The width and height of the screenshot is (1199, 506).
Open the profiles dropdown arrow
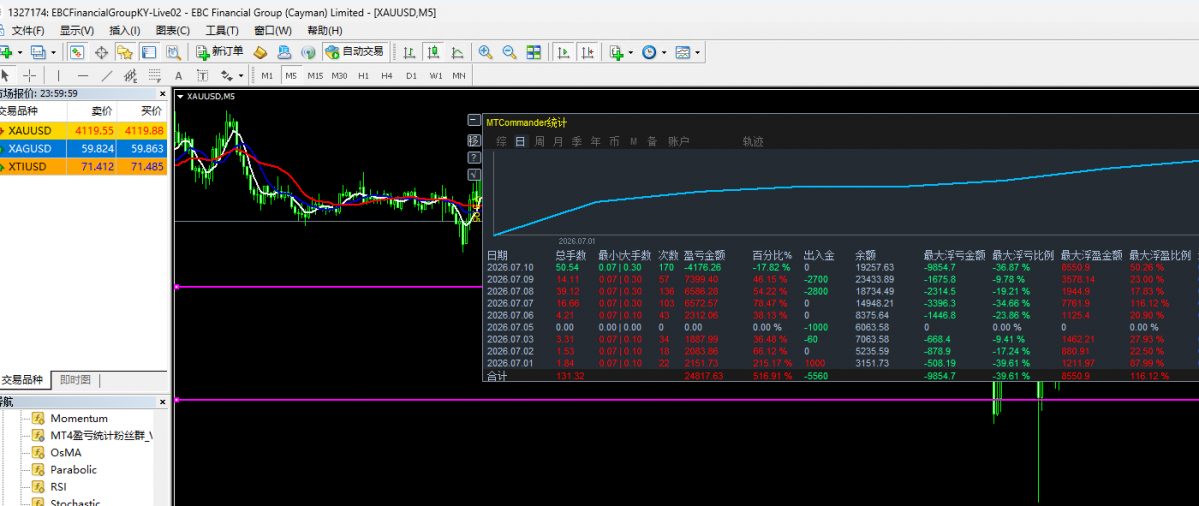pos(52,53)
